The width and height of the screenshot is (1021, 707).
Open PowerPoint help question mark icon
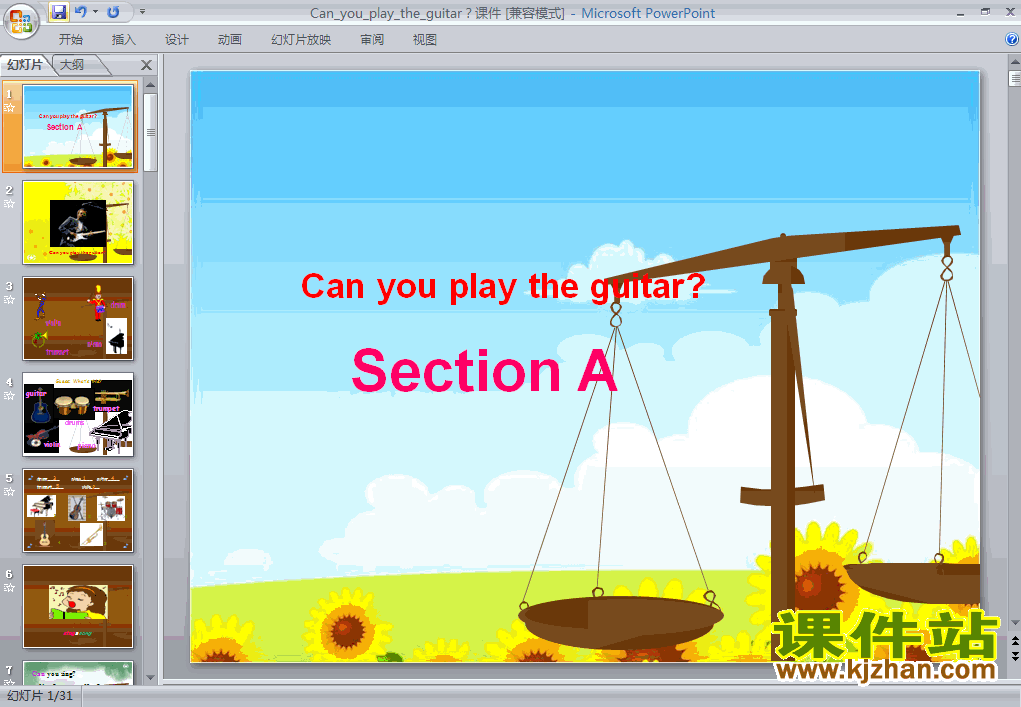pos(1012,39)
